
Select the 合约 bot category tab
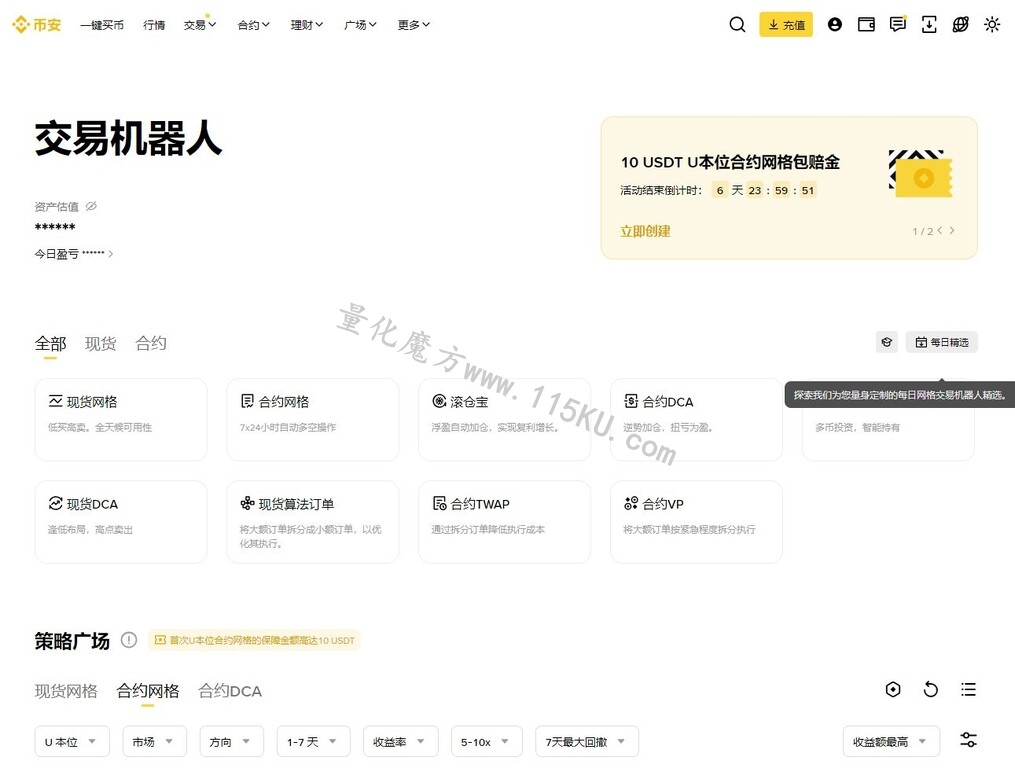(x=151, y=343)
